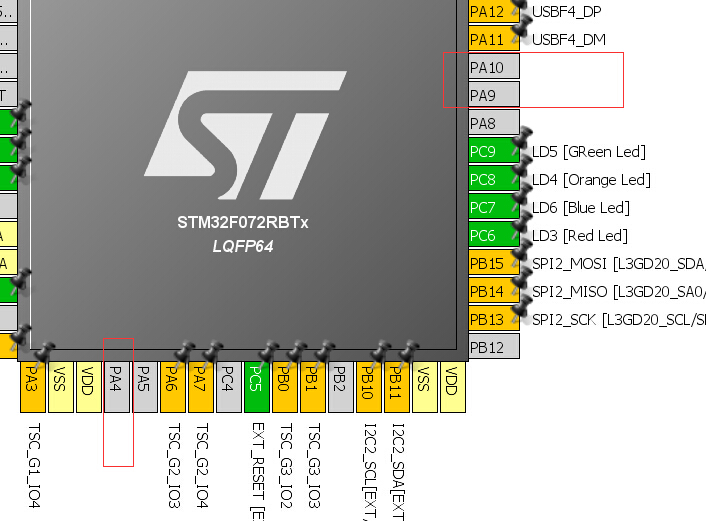Select the PB11 pin

point(397,386)
